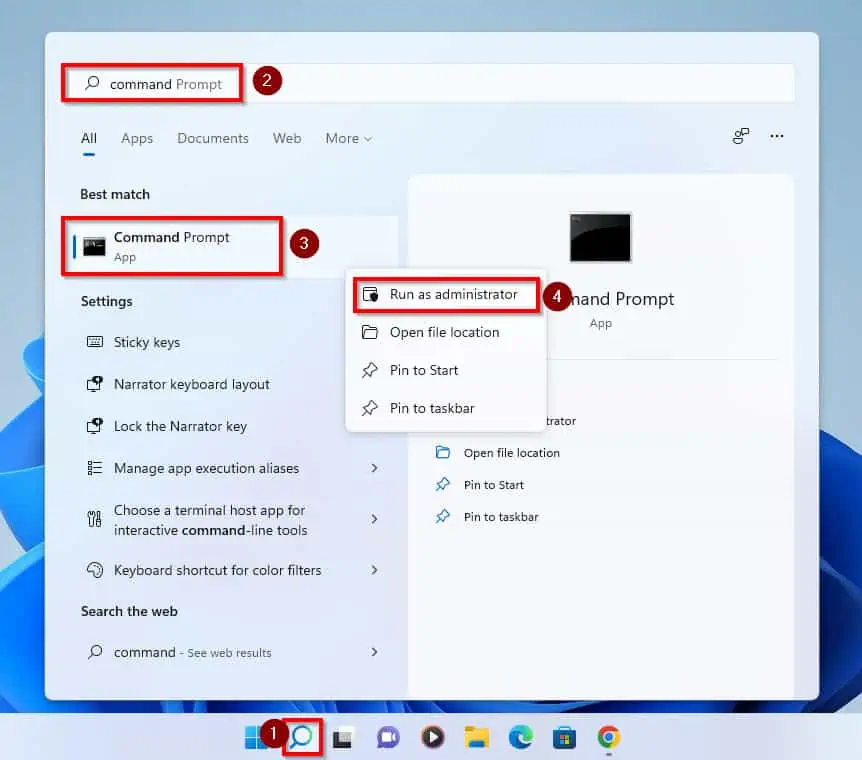
Task: Open the search options people icon
Action: point(741,136)
